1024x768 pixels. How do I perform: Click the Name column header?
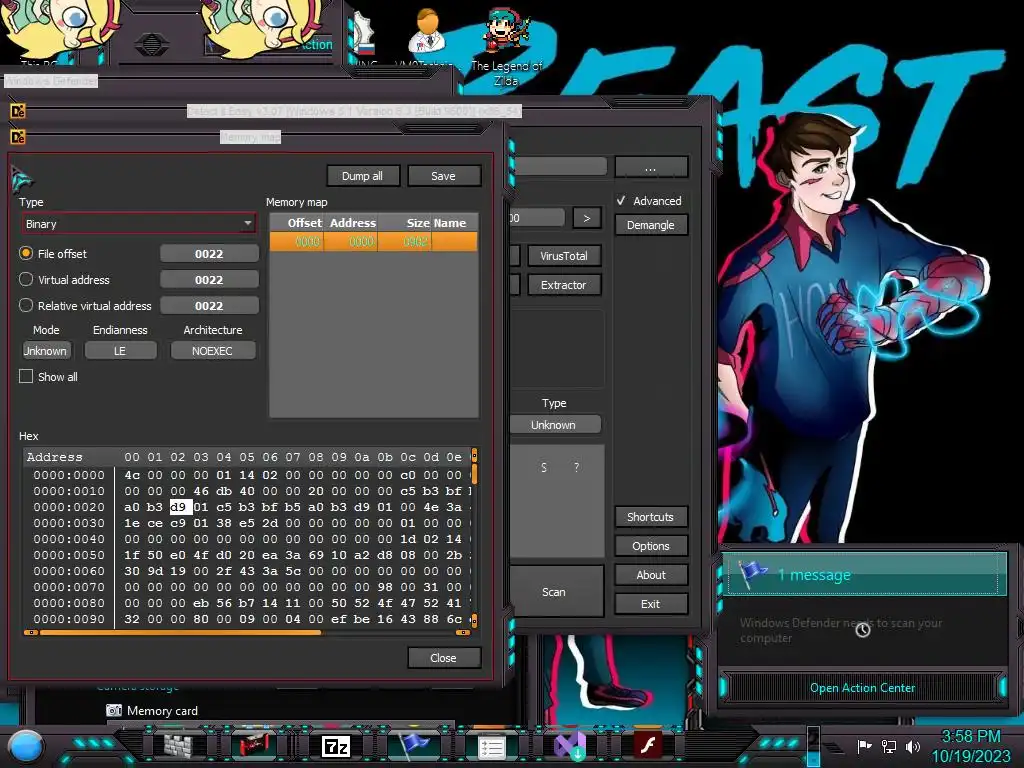coord(455,223)
